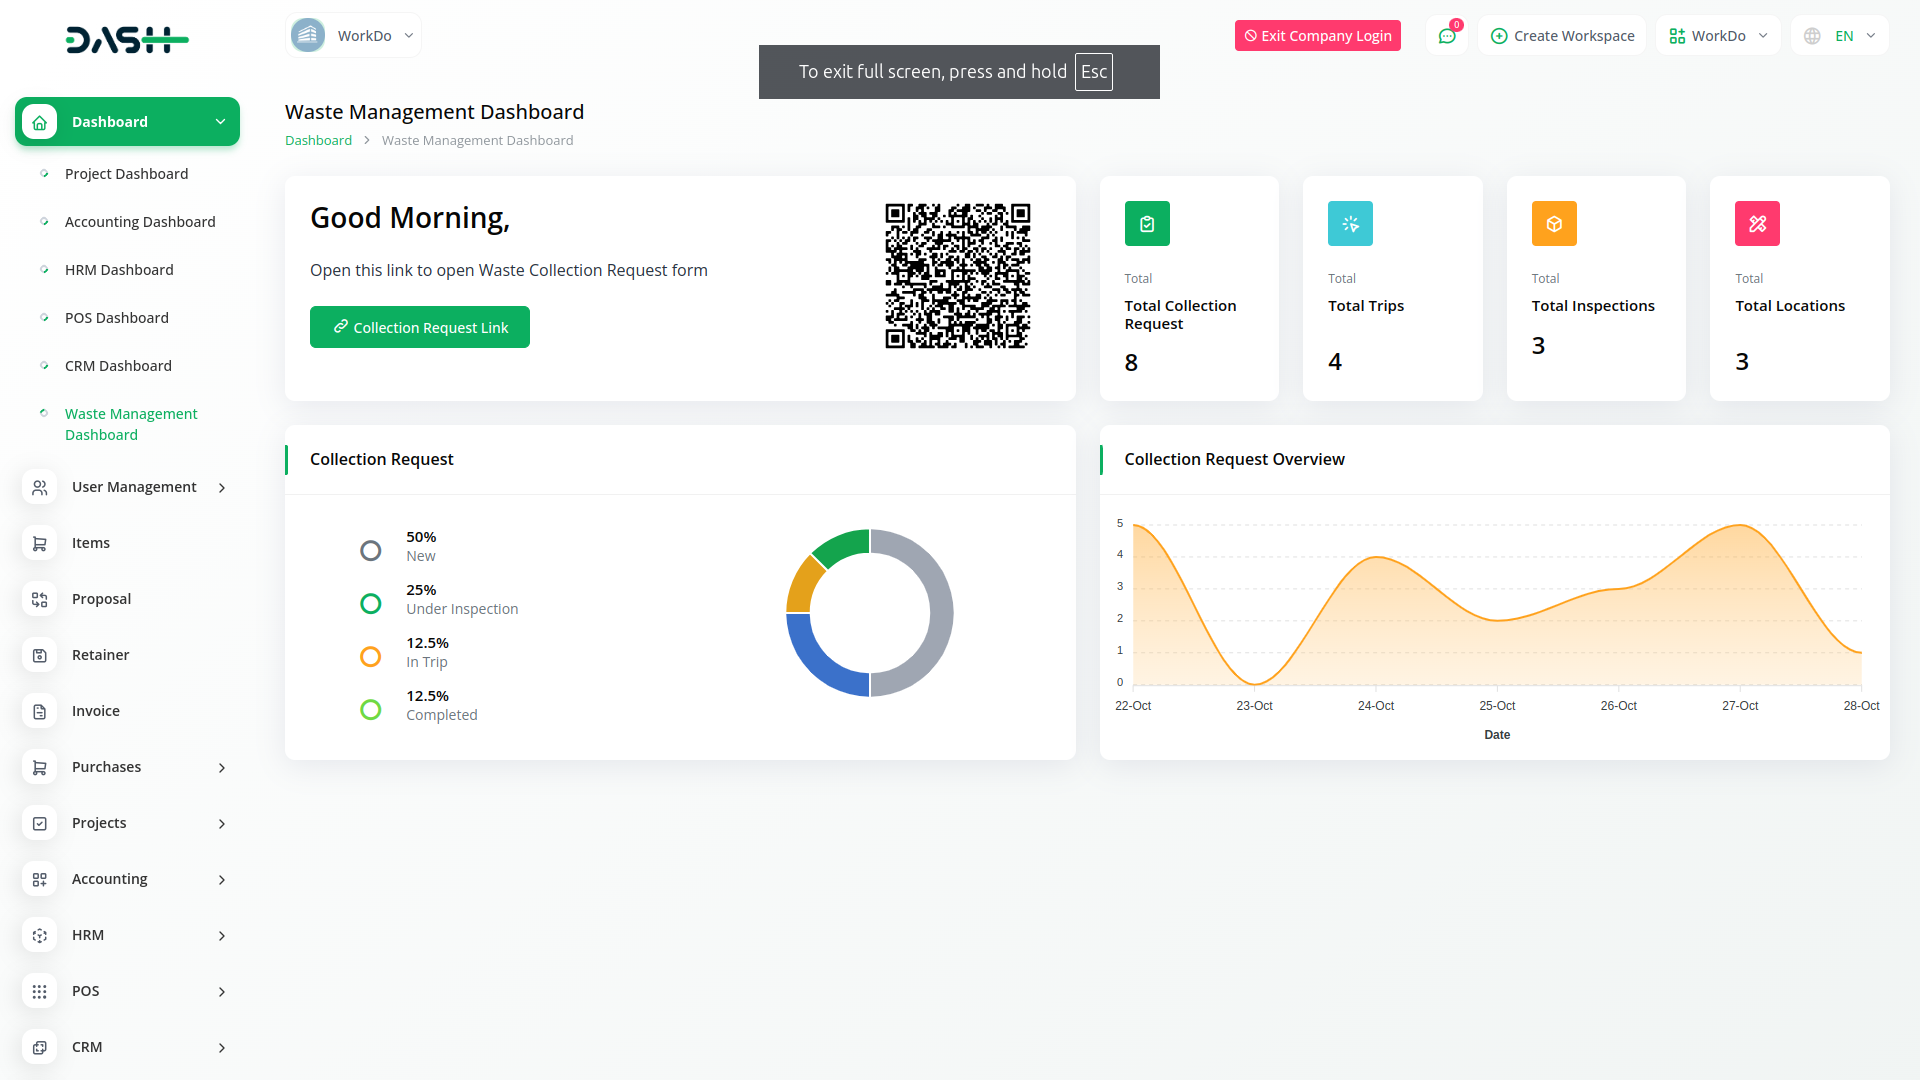Toggle the Under Inspection legend marker

(x=371, y=603)
